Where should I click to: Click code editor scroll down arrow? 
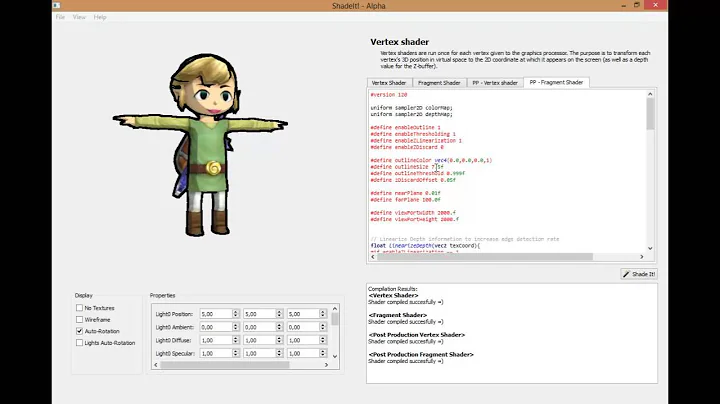coord(650,248)
